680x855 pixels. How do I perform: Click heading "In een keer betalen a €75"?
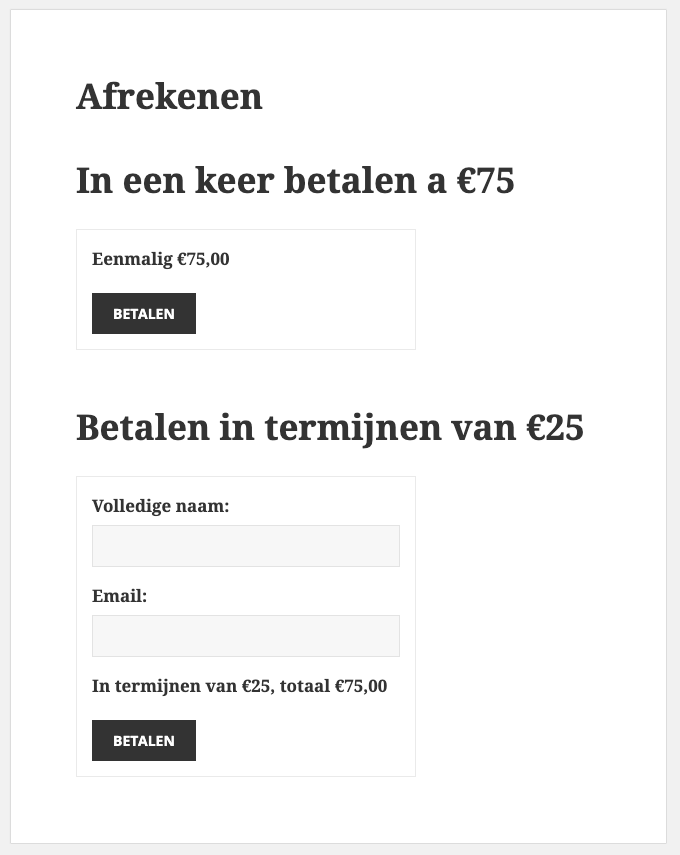(x=295, y=181)
